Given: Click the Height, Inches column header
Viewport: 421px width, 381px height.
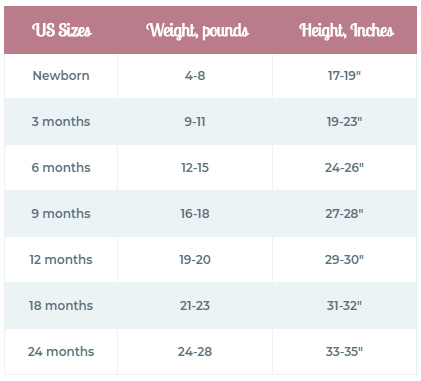Looking at the screenshot, I should click(347, 31).
